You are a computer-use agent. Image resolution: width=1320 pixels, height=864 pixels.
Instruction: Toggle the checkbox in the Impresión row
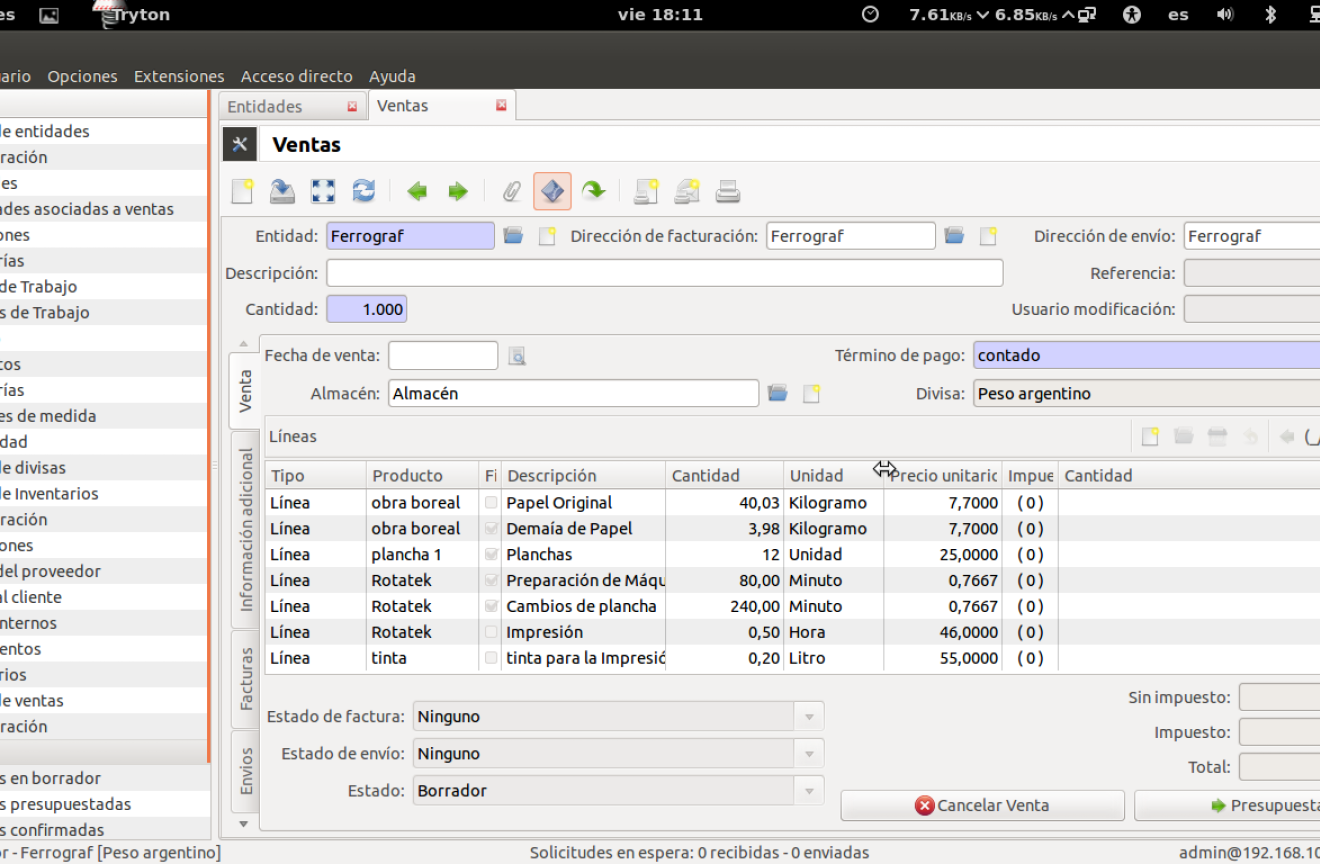point(491,632)
